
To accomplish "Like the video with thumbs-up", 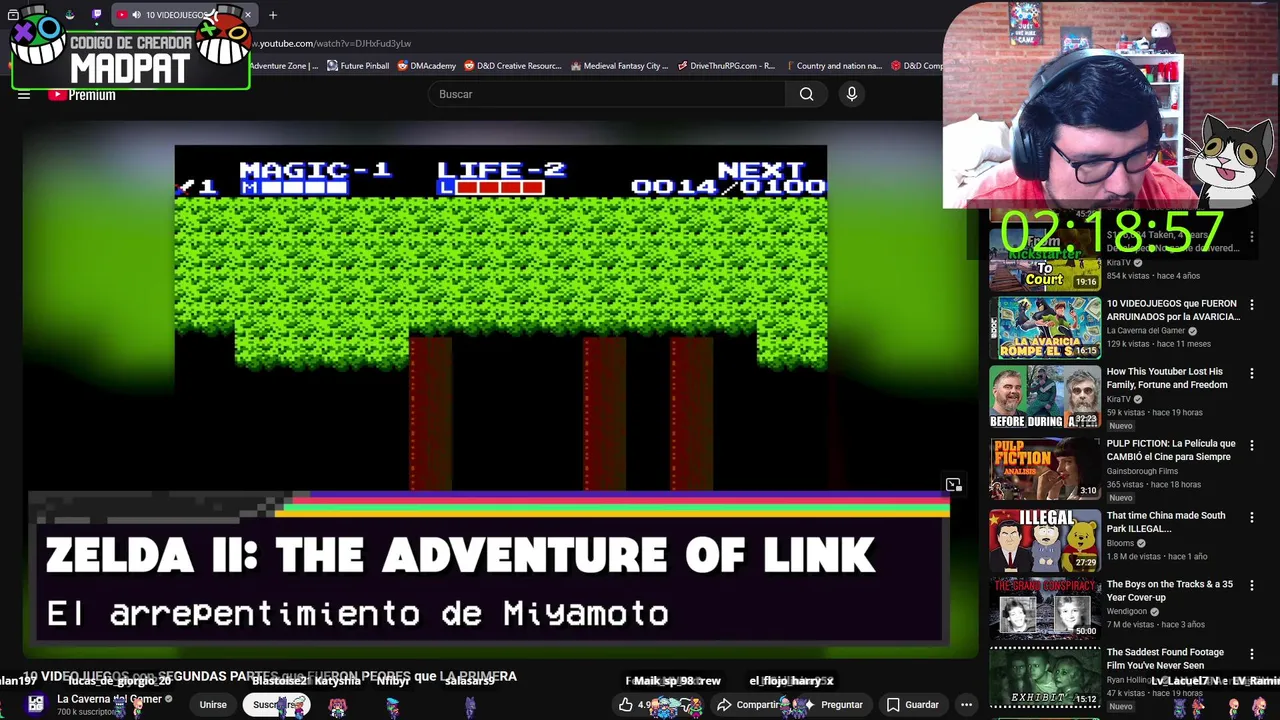I will (626, 705).
